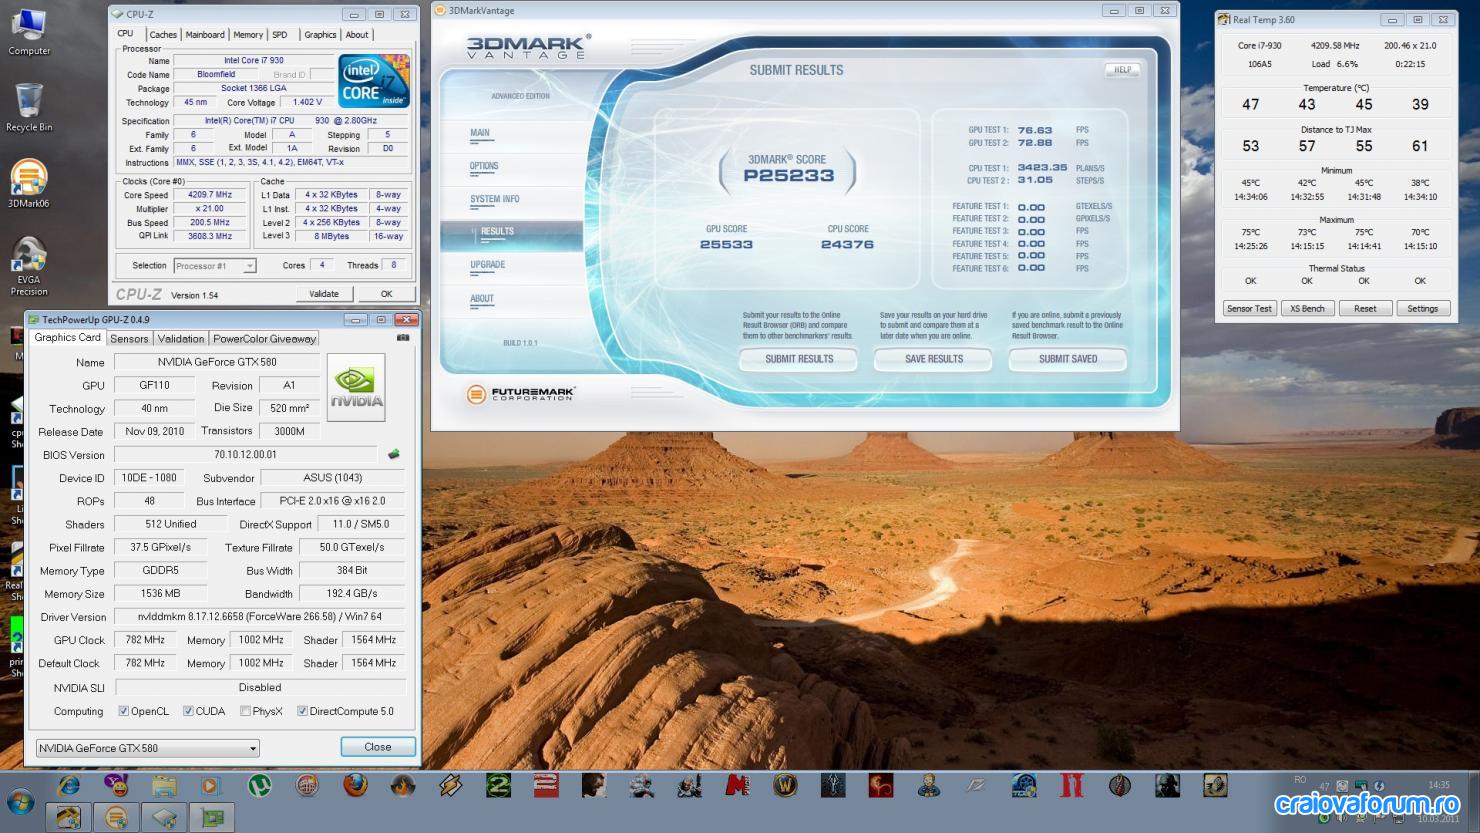The image size is (1480, 833).
Task: Launch the green 2 game icon on taskbar
Action: point(498,786)
